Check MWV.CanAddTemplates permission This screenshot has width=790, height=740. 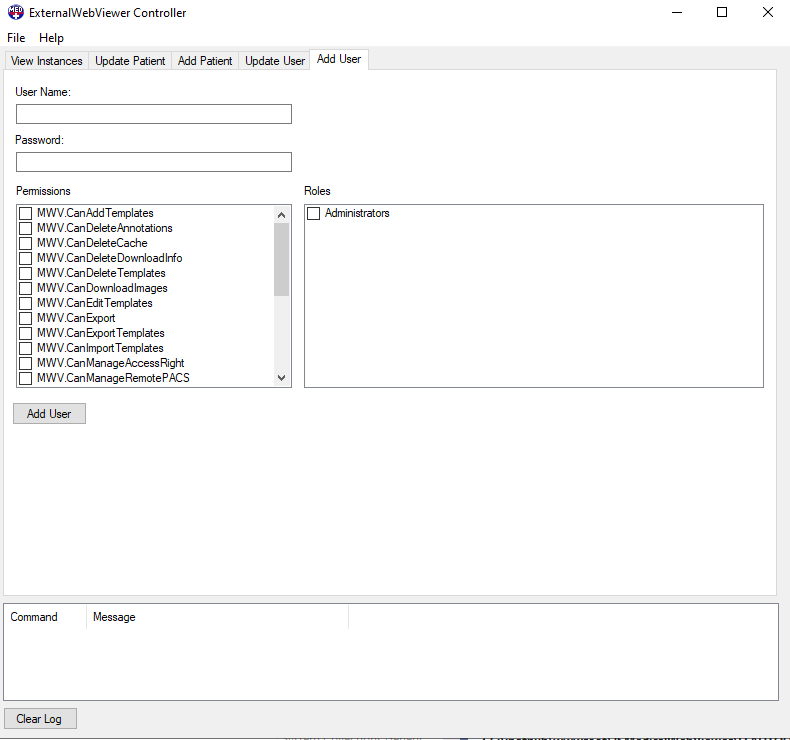point(26,214)
